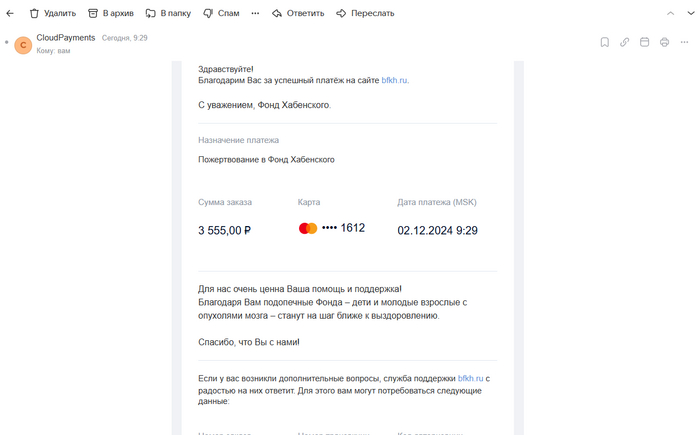Open header three-dot options menu

click(685, 43)
